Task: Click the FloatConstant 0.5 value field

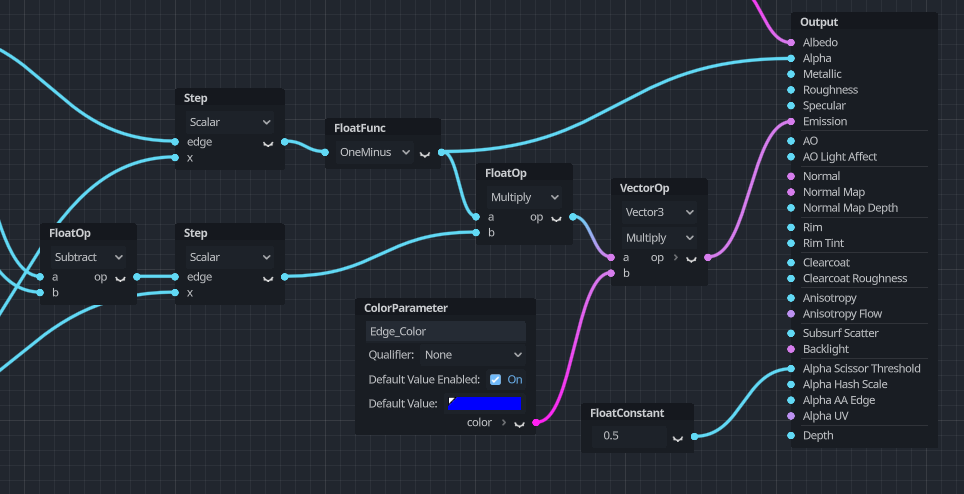Action: tap(628, 436)
